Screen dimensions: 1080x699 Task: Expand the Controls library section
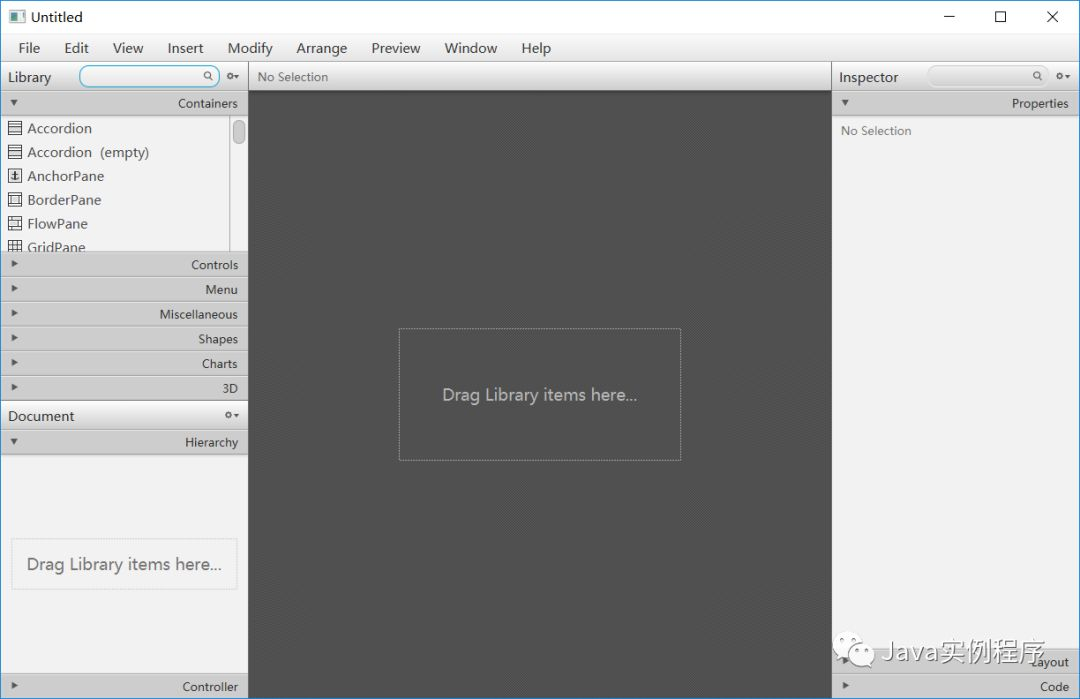coord(124,265)
